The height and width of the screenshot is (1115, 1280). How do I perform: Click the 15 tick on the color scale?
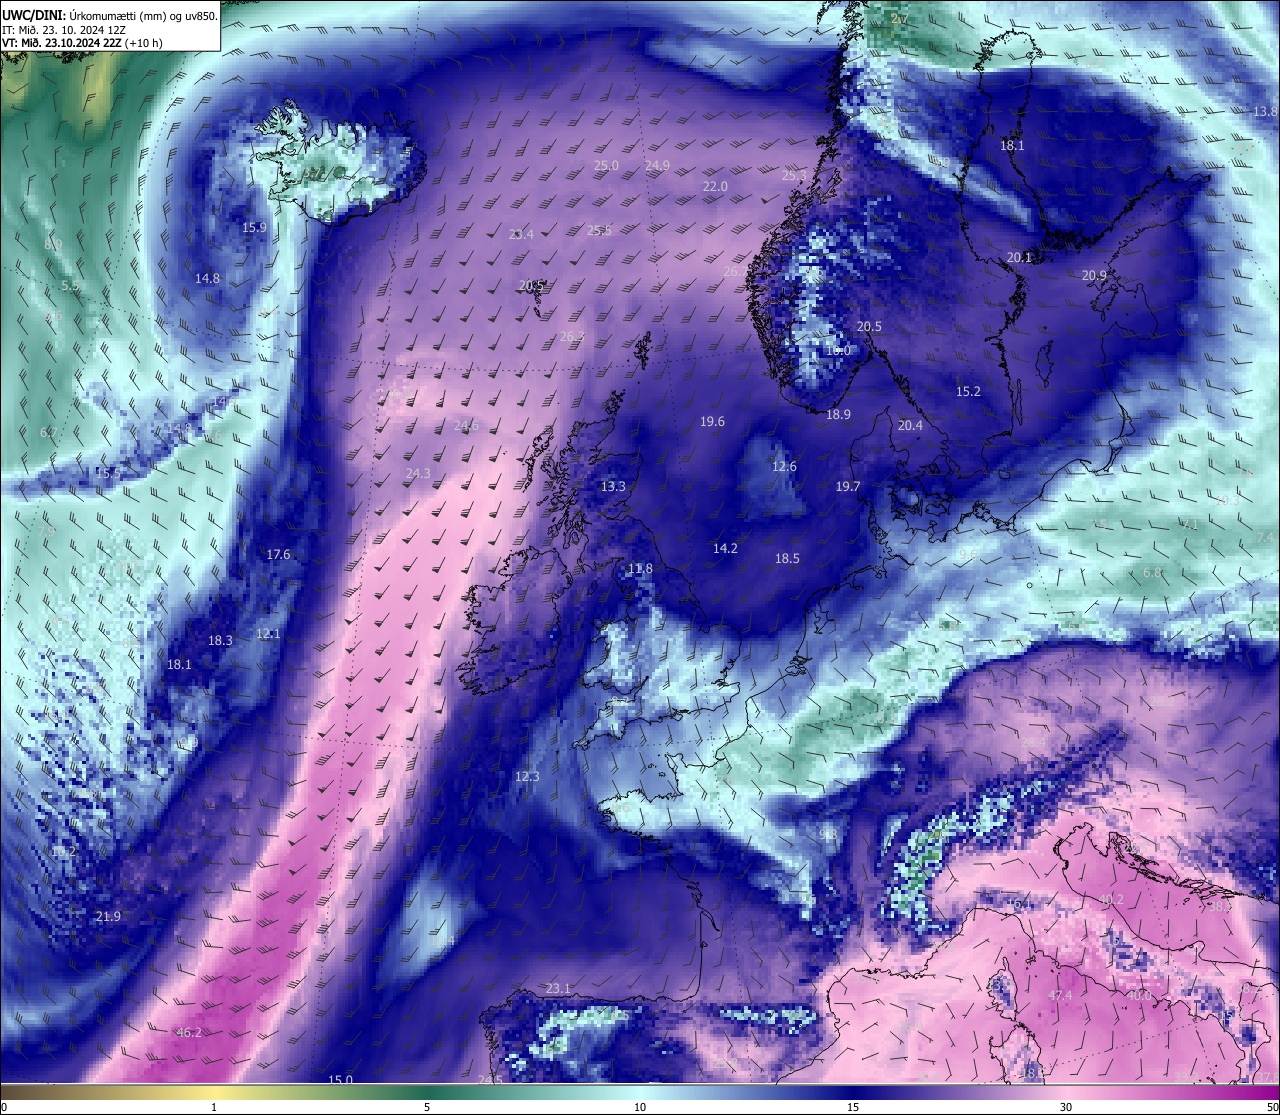[853, 1107]
